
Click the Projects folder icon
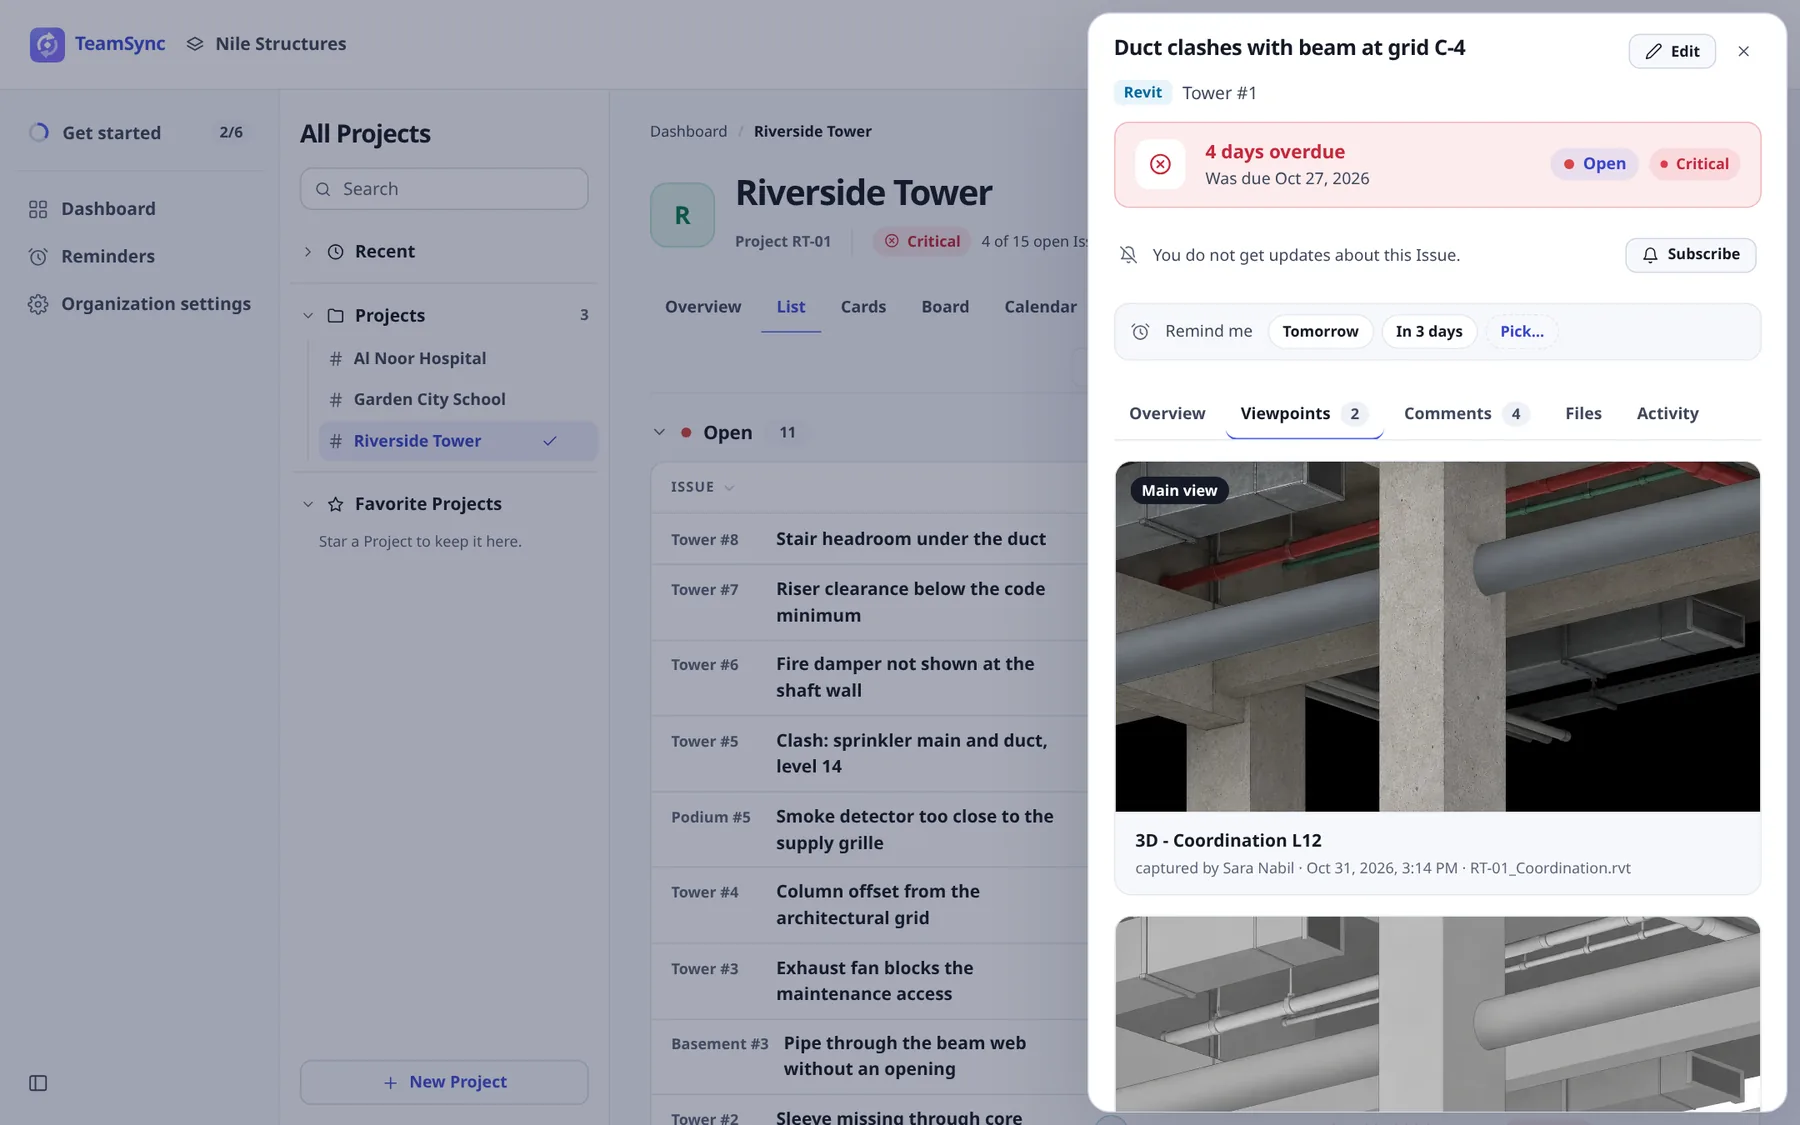pos(336,316)
